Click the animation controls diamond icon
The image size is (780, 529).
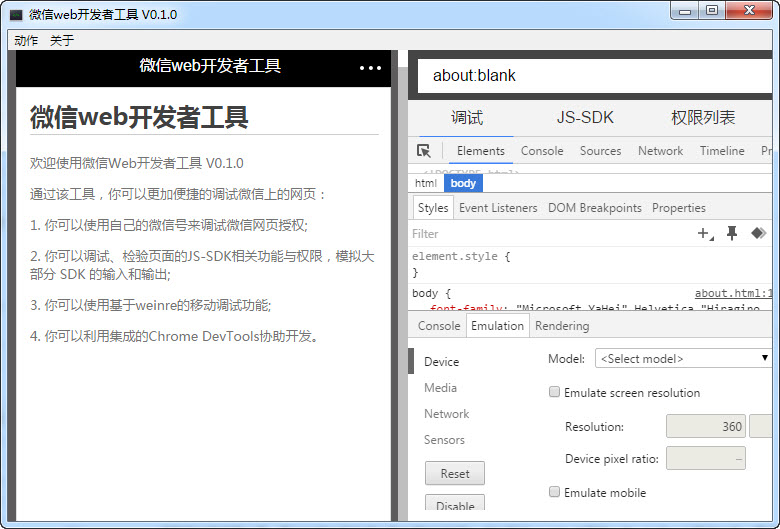click(x=758, y=233)
